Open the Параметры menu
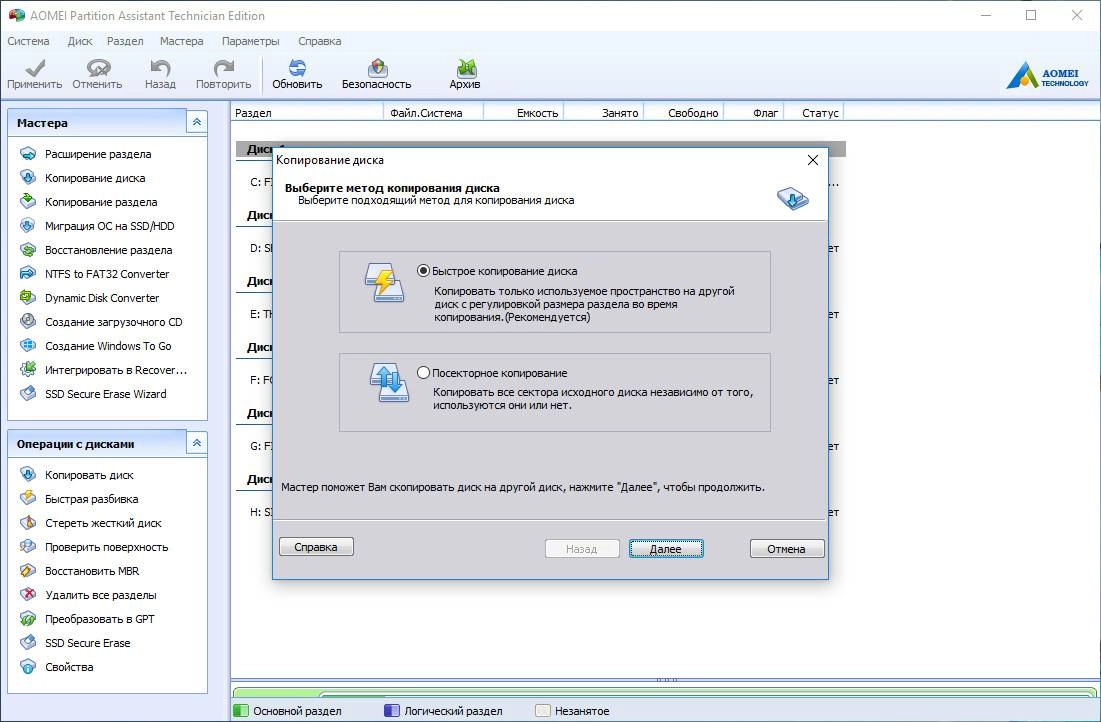 pos(251,41)
